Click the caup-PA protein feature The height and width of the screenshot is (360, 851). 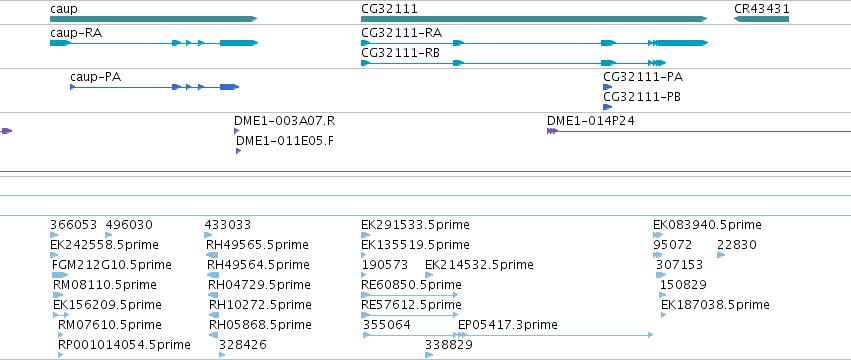coord(155,87)
